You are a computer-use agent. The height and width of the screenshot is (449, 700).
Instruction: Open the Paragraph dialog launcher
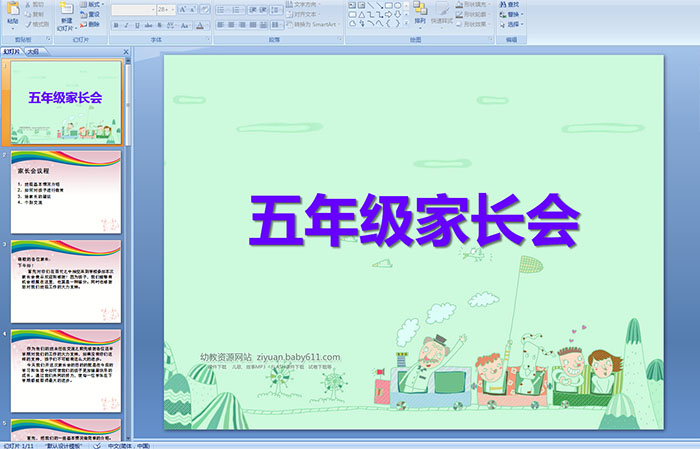point(340,40)
